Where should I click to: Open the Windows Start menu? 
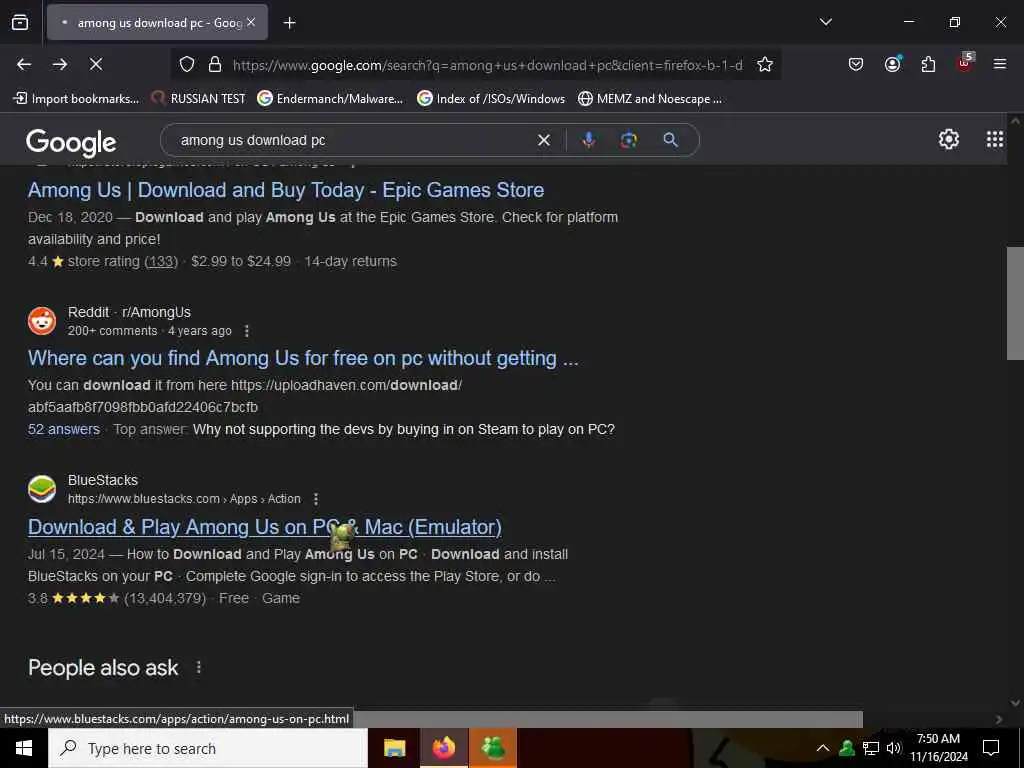[24, 748]
